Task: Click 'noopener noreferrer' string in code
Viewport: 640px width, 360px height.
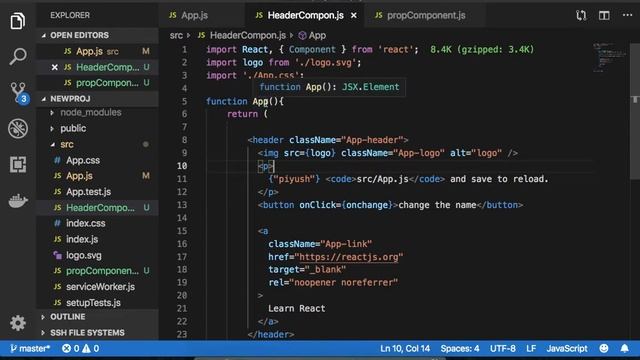Action: click(x=346, y=282)
